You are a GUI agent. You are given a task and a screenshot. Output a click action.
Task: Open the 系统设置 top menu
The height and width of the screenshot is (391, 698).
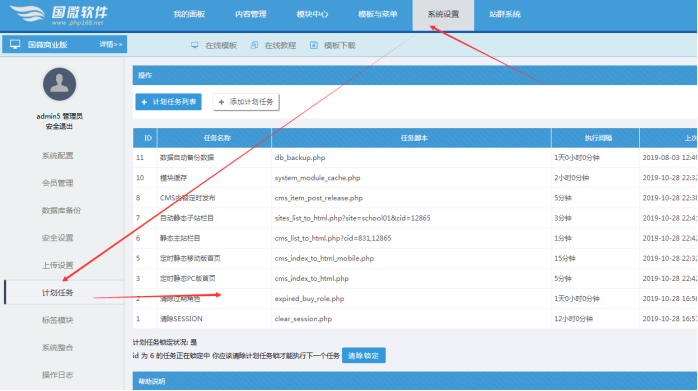click(443, 15)
